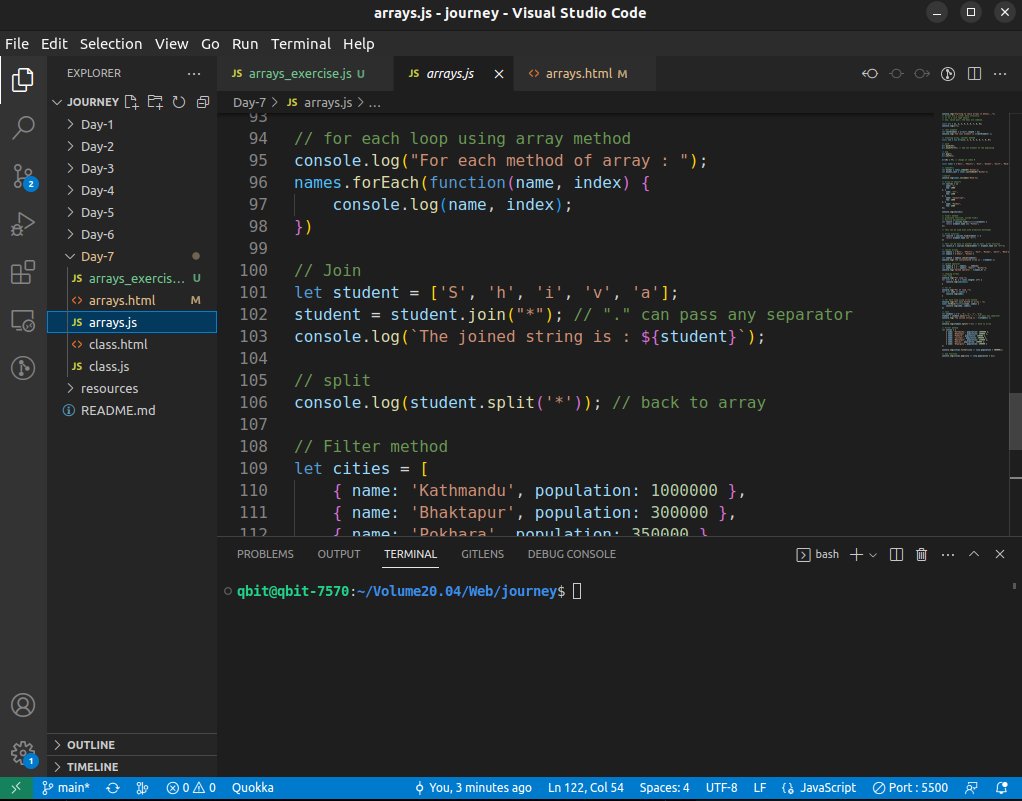Screen dimensions: 1022x801
Task: Split the editor to the right
Action: click(974, 74)
